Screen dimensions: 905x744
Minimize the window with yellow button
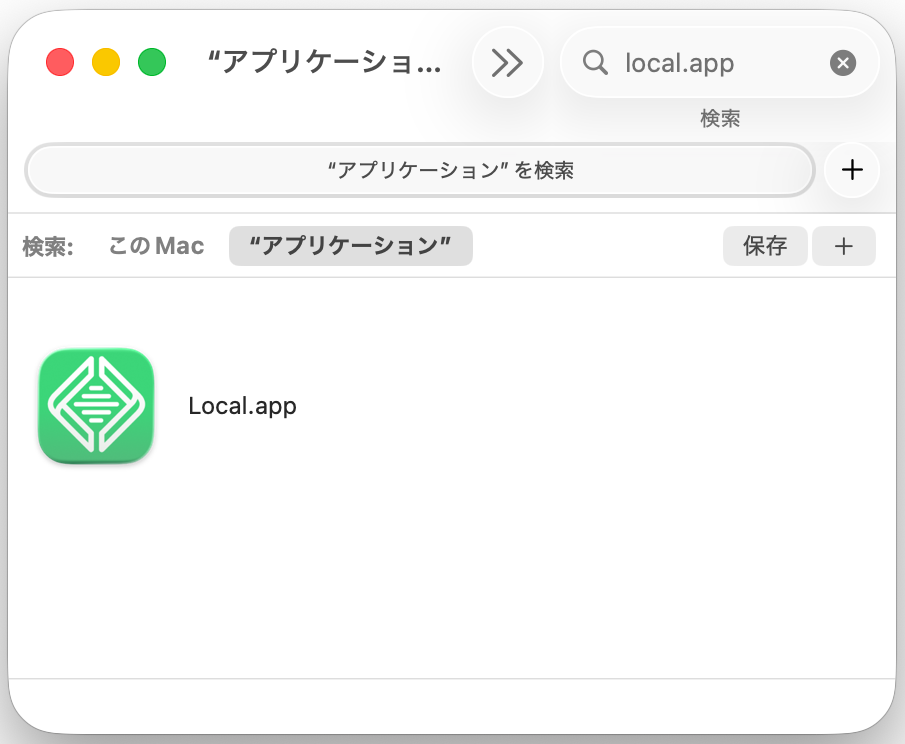pyautogui.click(x=106, y=62)
